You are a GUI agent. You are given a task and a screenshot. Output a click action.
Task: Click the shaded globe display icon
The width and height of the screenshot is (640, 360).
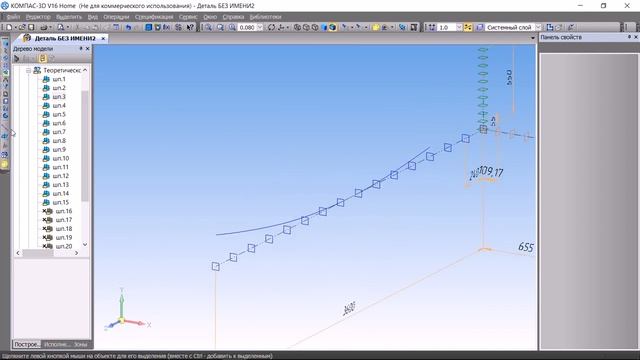333,27
